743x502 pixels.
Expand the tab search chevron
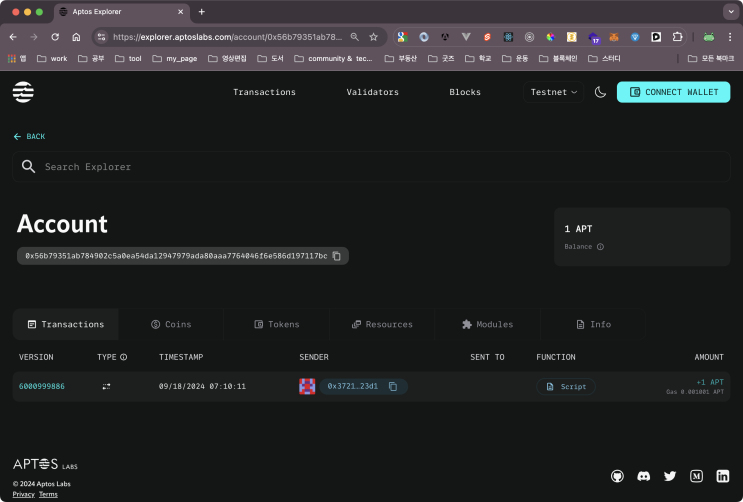tap(731, 12)
